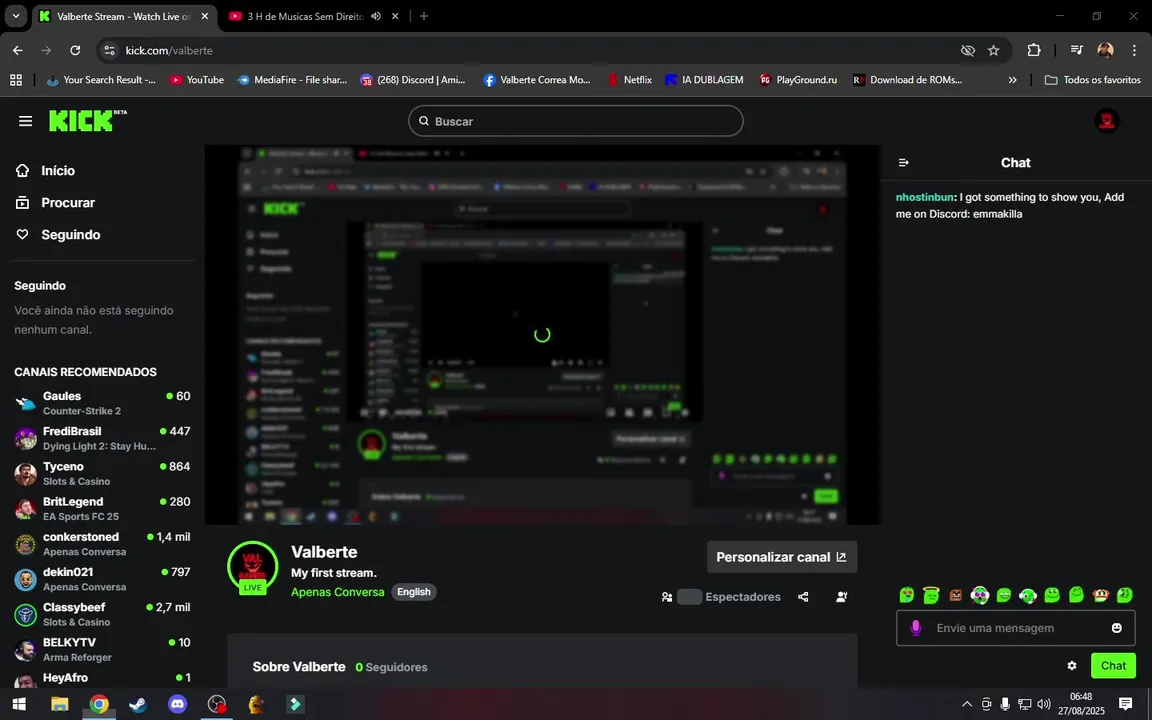Click Personalizar canal button
The width and height of the screenshot is (1152, 720).
(x=782, y=557)
